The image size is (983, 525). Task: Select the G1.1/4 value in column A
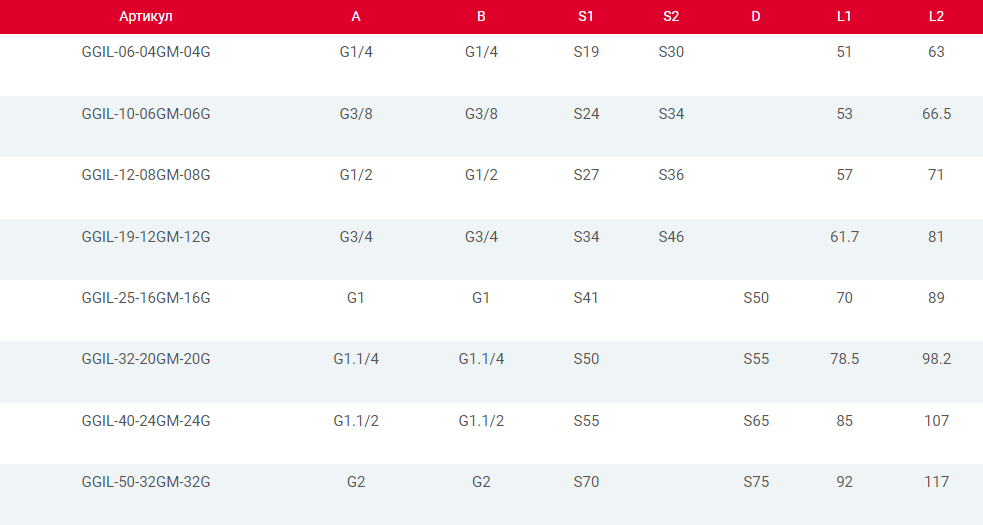(x=356, y=359)
